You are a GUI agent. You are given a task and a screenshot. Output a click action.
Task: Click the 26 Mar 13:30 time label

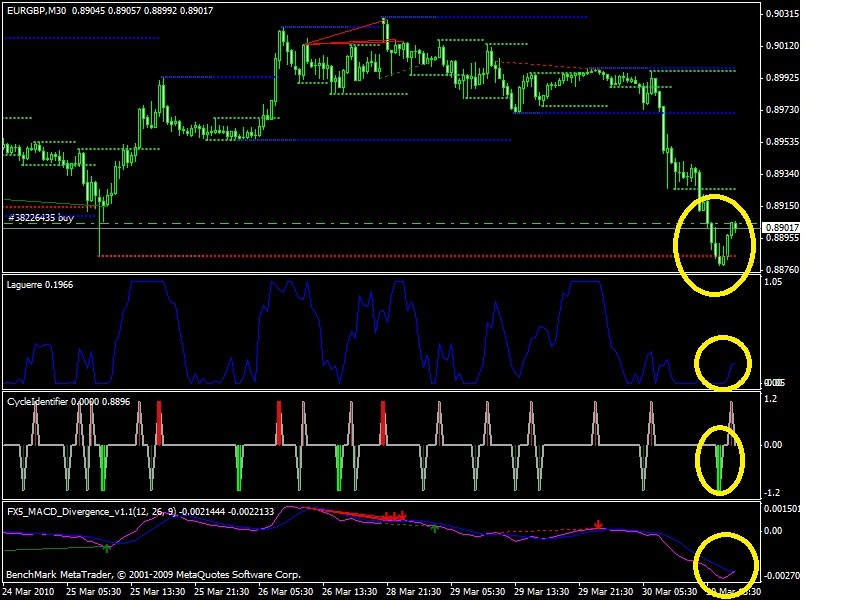coord(349,591)
